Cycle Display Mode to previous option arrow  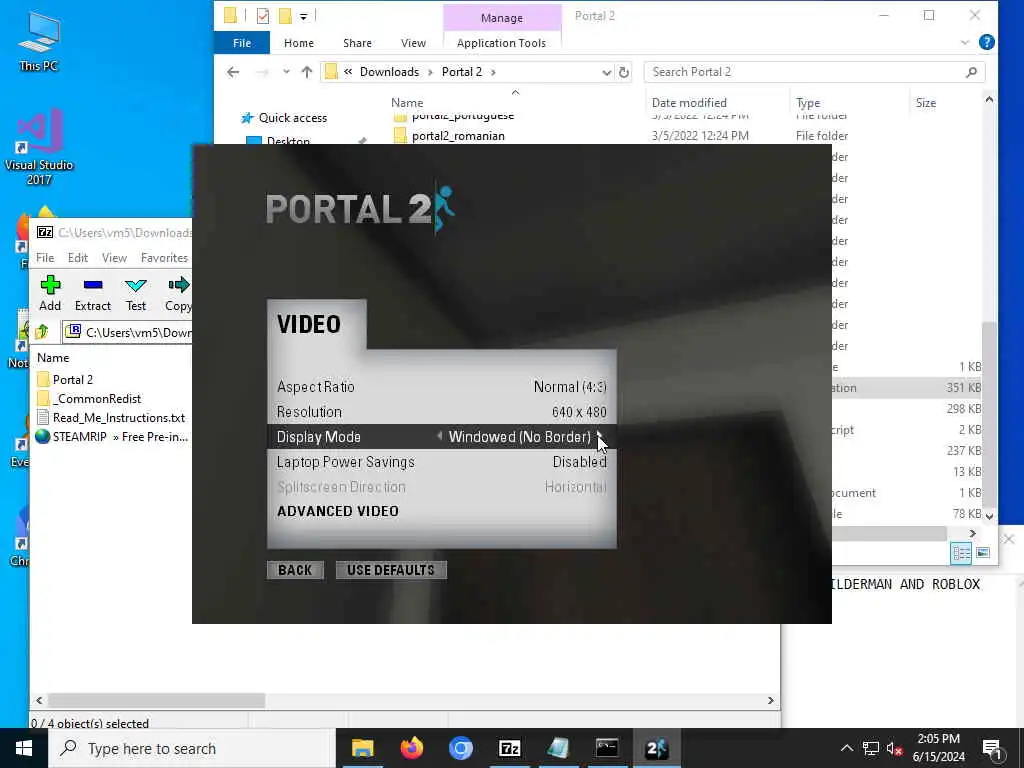pyautogui.click(x=439, y=436)
